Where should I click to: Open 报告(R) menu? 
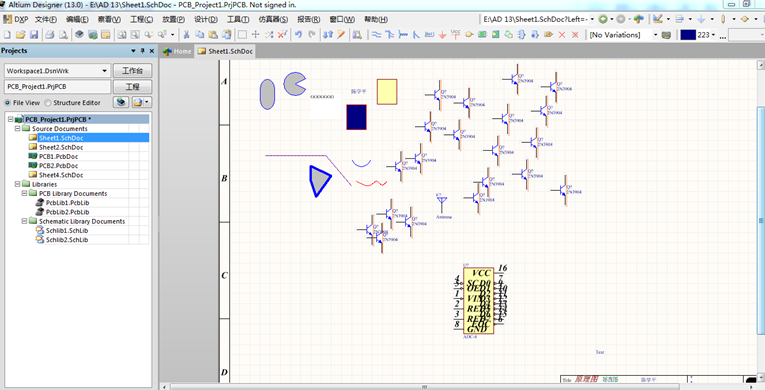pyautogui.click(x=308, y=20)
